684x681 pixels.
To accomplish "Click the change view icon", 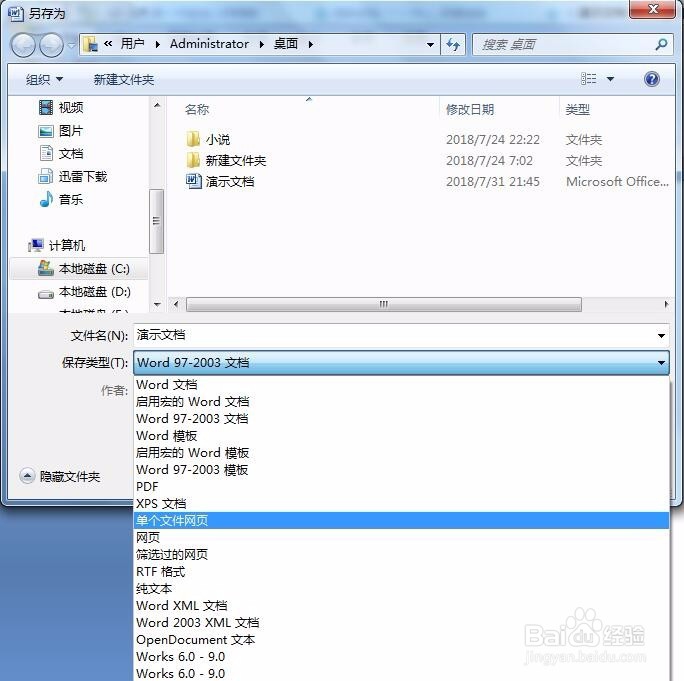I will tap(588, 79).
